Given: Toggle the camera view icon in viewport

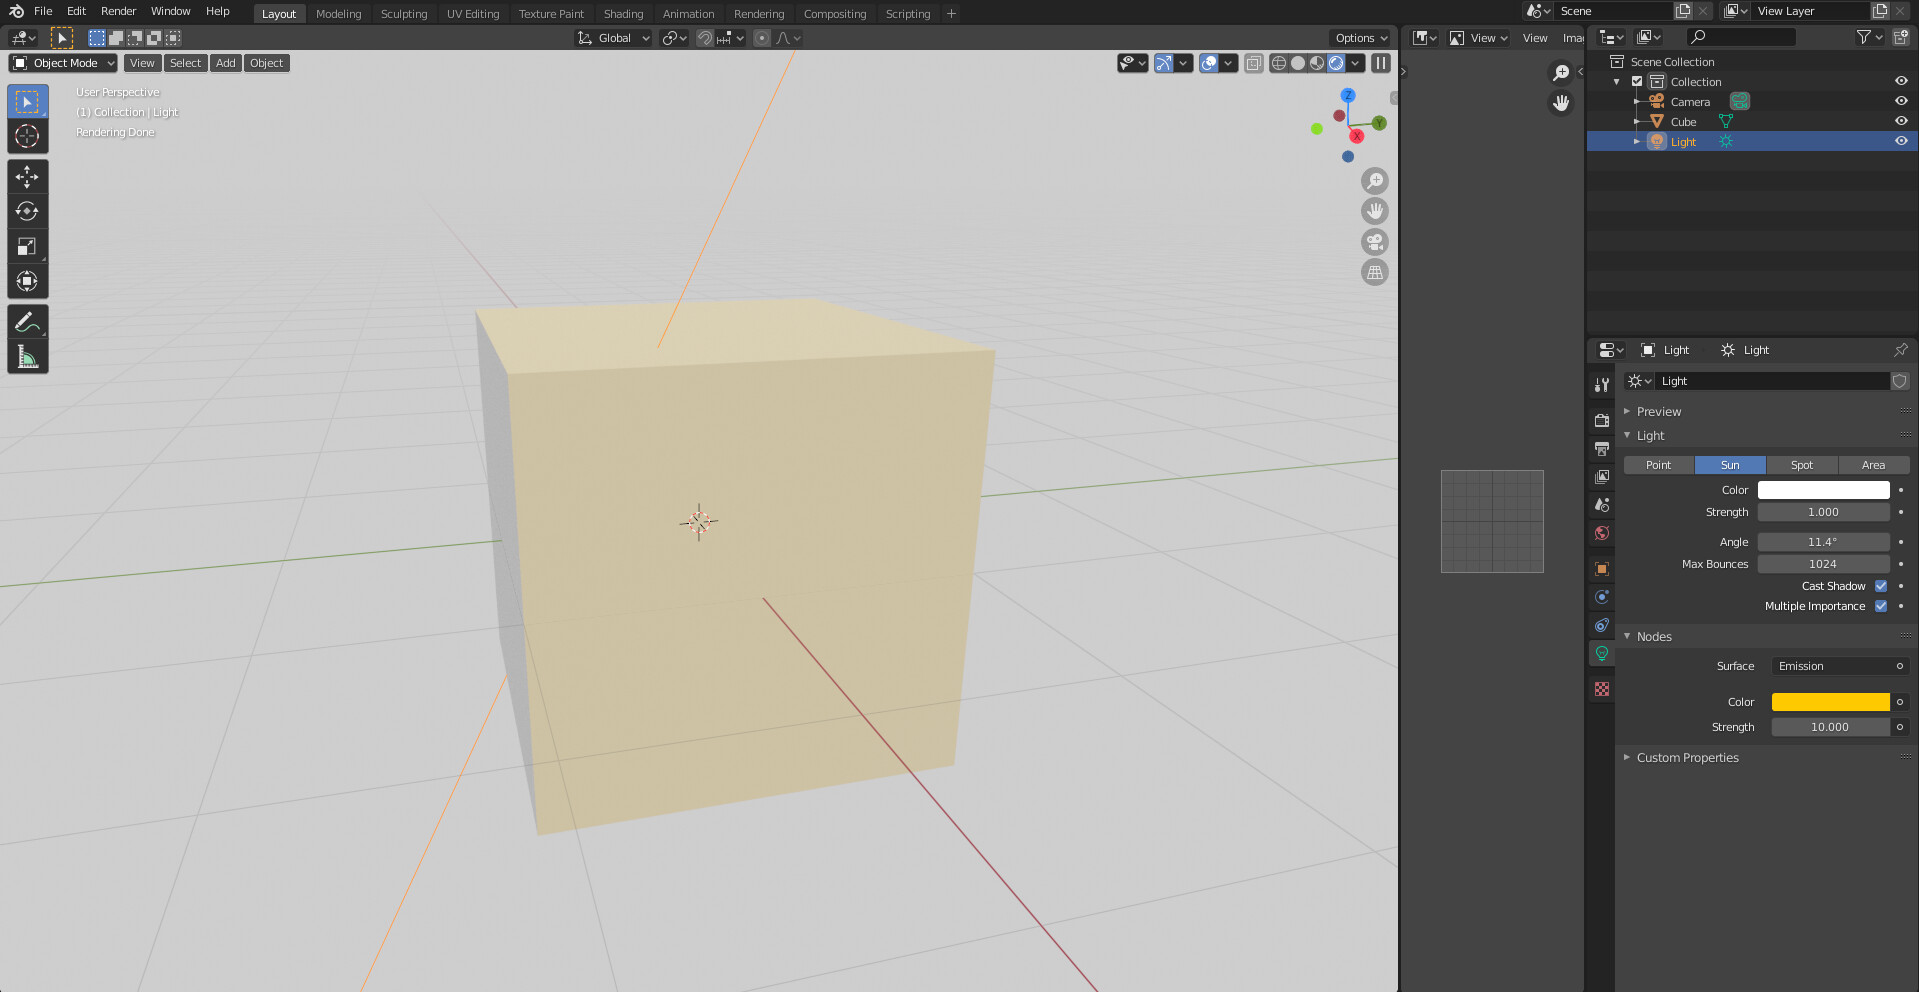Looking at the screenshot, I should click(x=1375, y=242).
